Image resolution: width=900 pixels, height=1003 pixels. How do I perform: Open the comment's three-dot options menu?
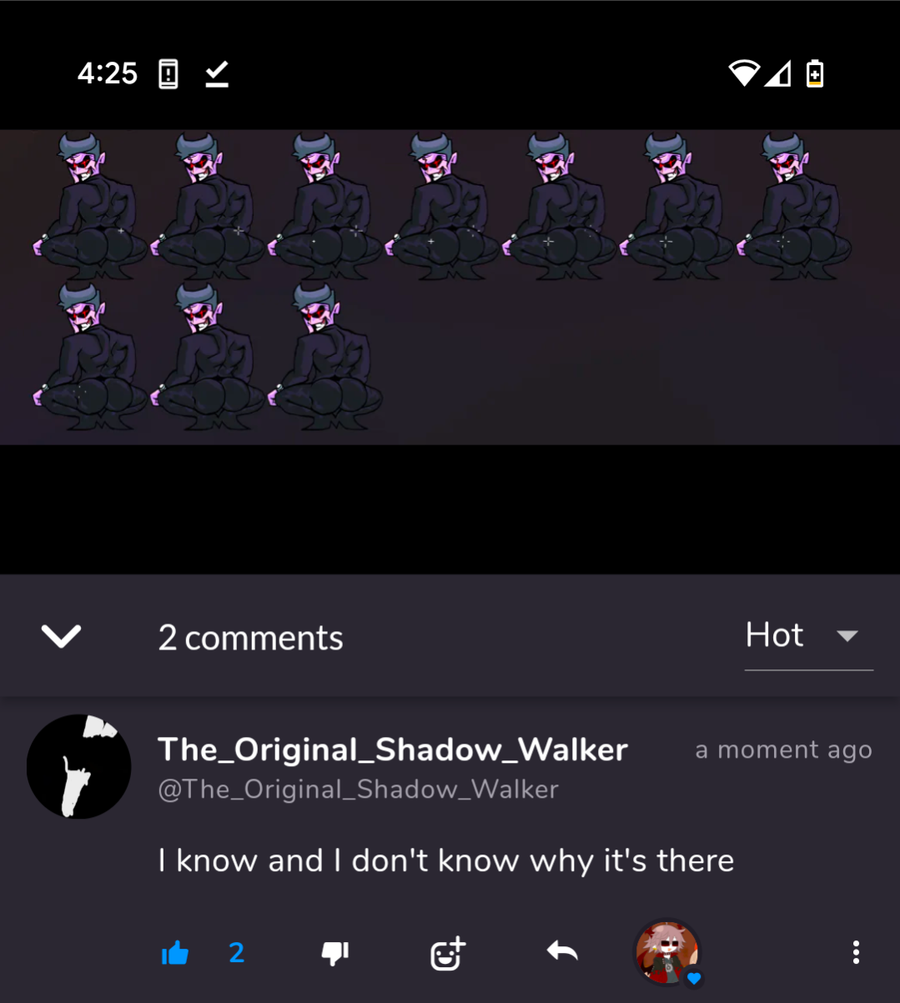tap(856, 952)
